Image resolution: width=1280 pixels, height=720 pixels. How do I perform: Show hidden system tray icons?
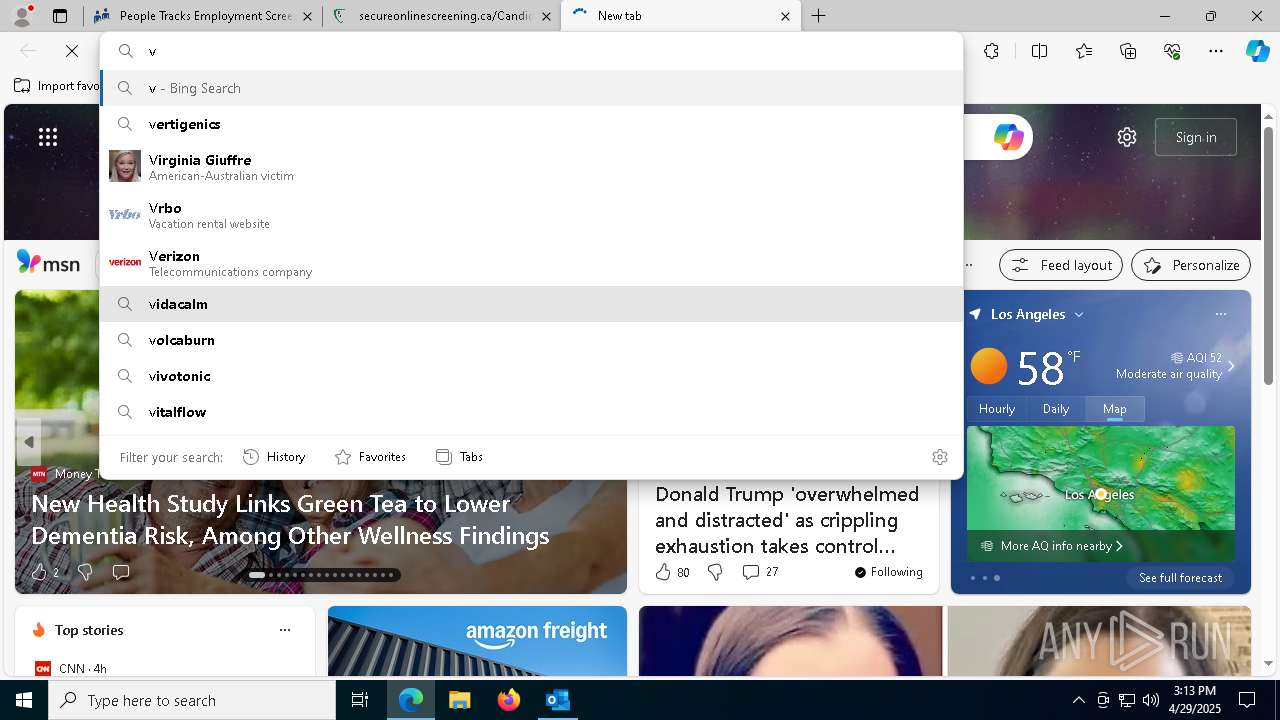coord(1078,700)
